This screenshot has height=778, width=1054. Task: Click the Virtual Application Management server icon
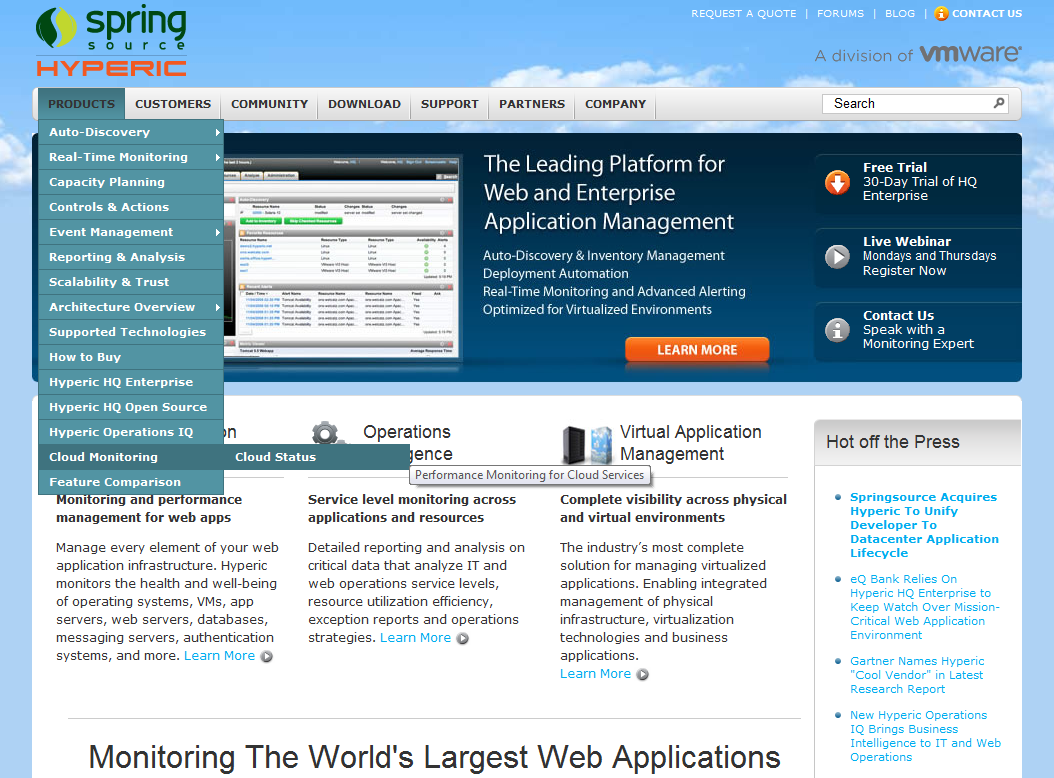pyautogui.click(x=587, y=444)
